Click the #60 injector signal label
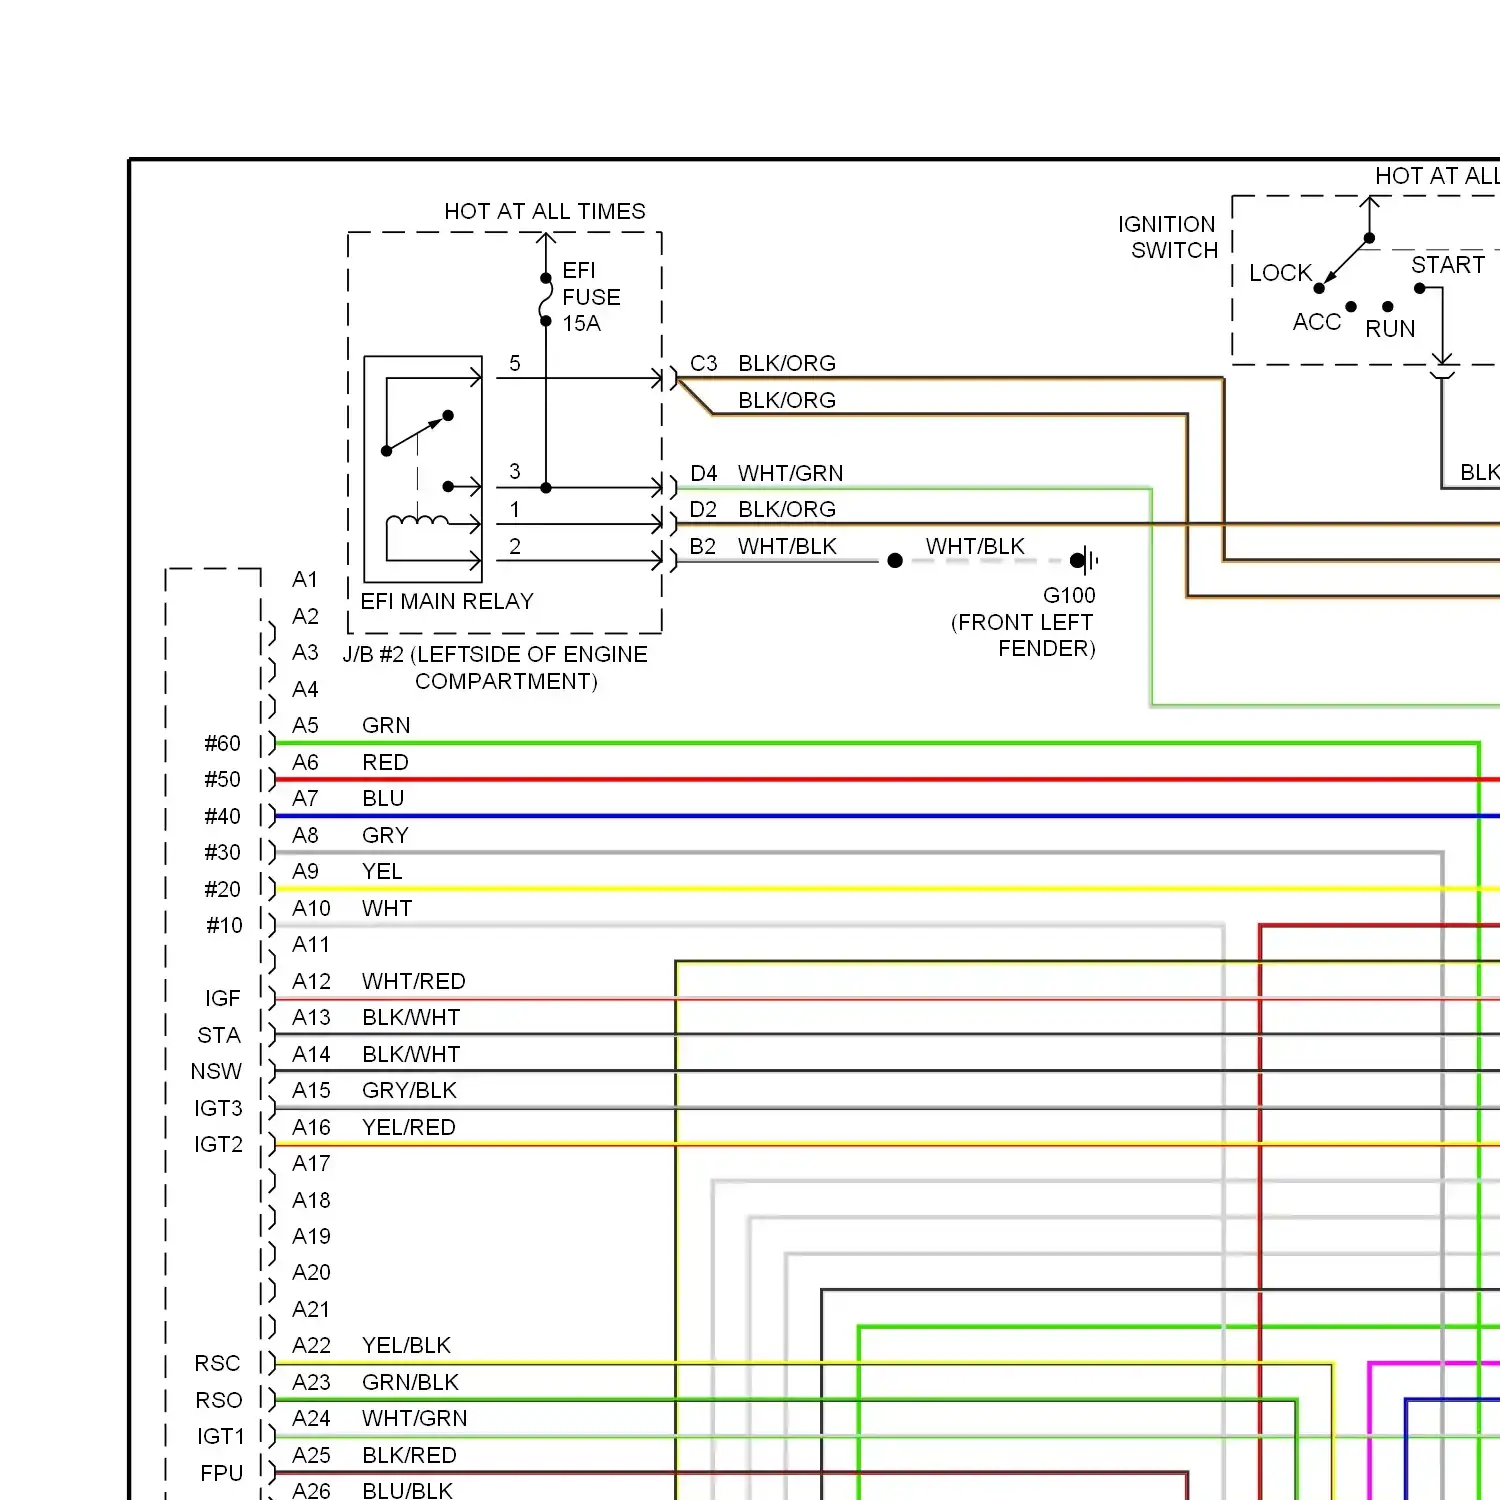 [x=222, y=743]
